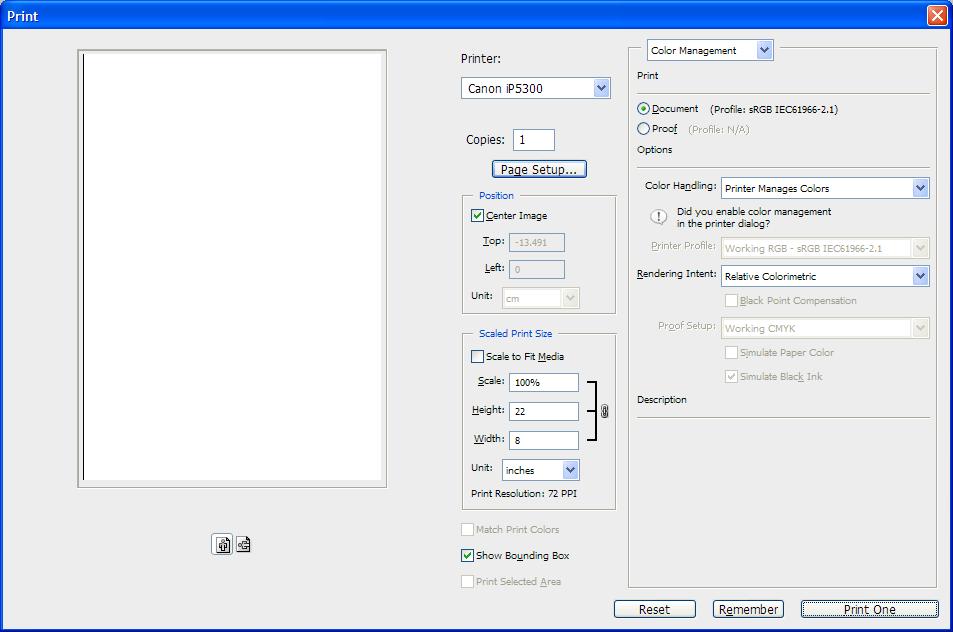Click the Scale percentage field

pyautogui.click(x=543, y=382)
